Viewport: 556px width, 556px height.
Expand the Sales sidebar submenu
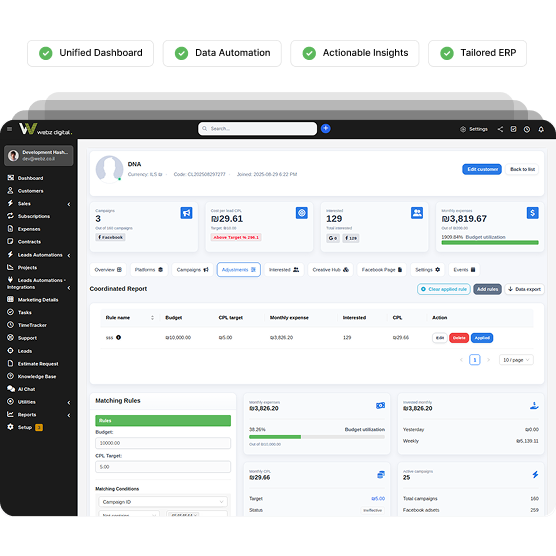click(69, 204)
